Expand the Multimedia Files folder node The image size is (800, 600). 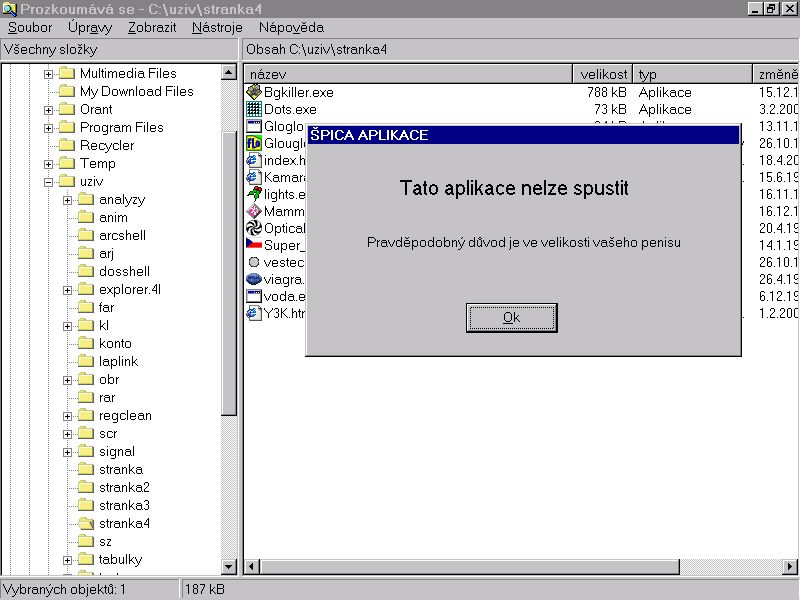[48, 73]
